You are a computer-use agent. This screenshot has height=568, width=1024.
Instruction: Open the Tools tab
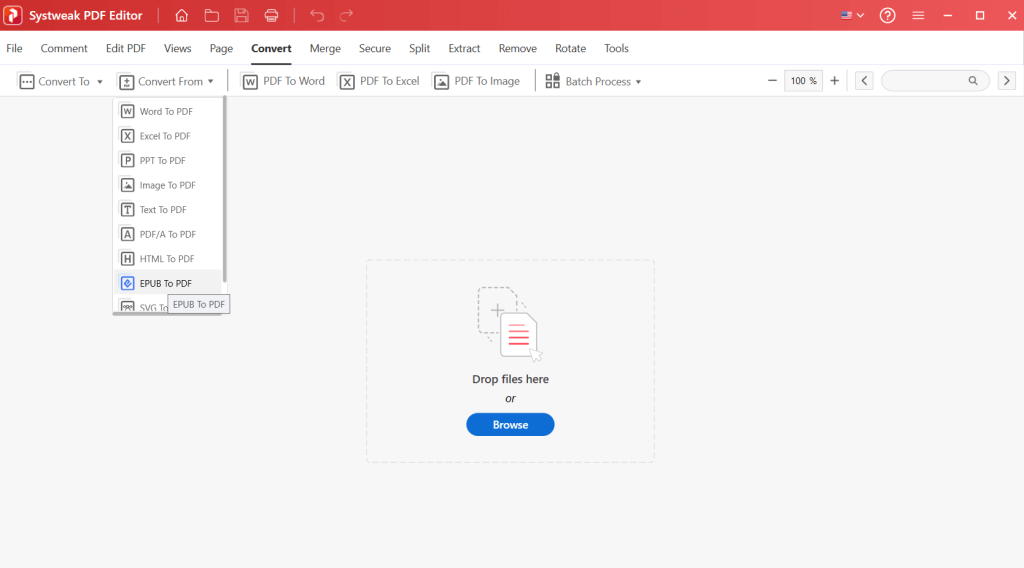pos(616,48)
